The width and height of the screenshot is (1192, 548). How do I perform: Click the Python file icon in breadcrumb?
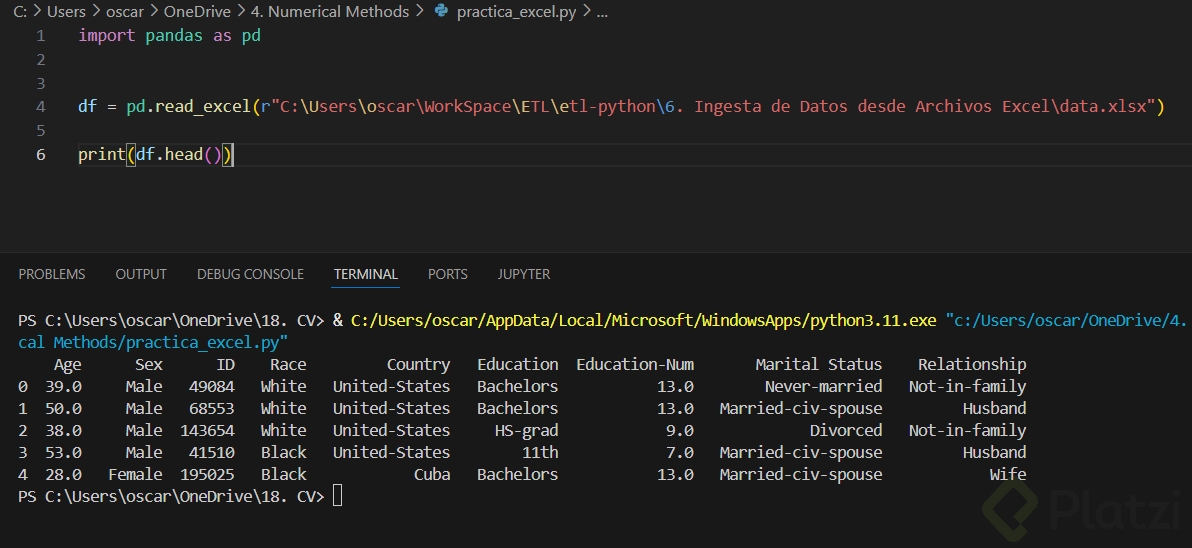[441, 12]
